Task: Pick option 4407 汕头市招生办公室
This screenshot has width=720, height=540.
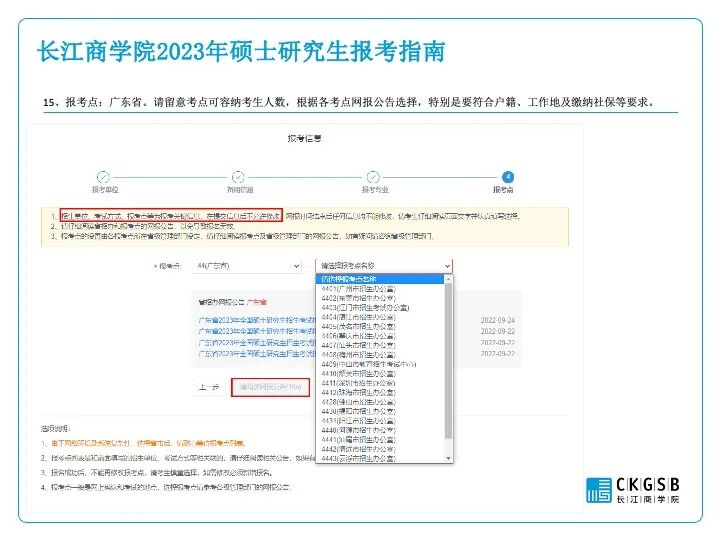Action: [x=359, y=345]
